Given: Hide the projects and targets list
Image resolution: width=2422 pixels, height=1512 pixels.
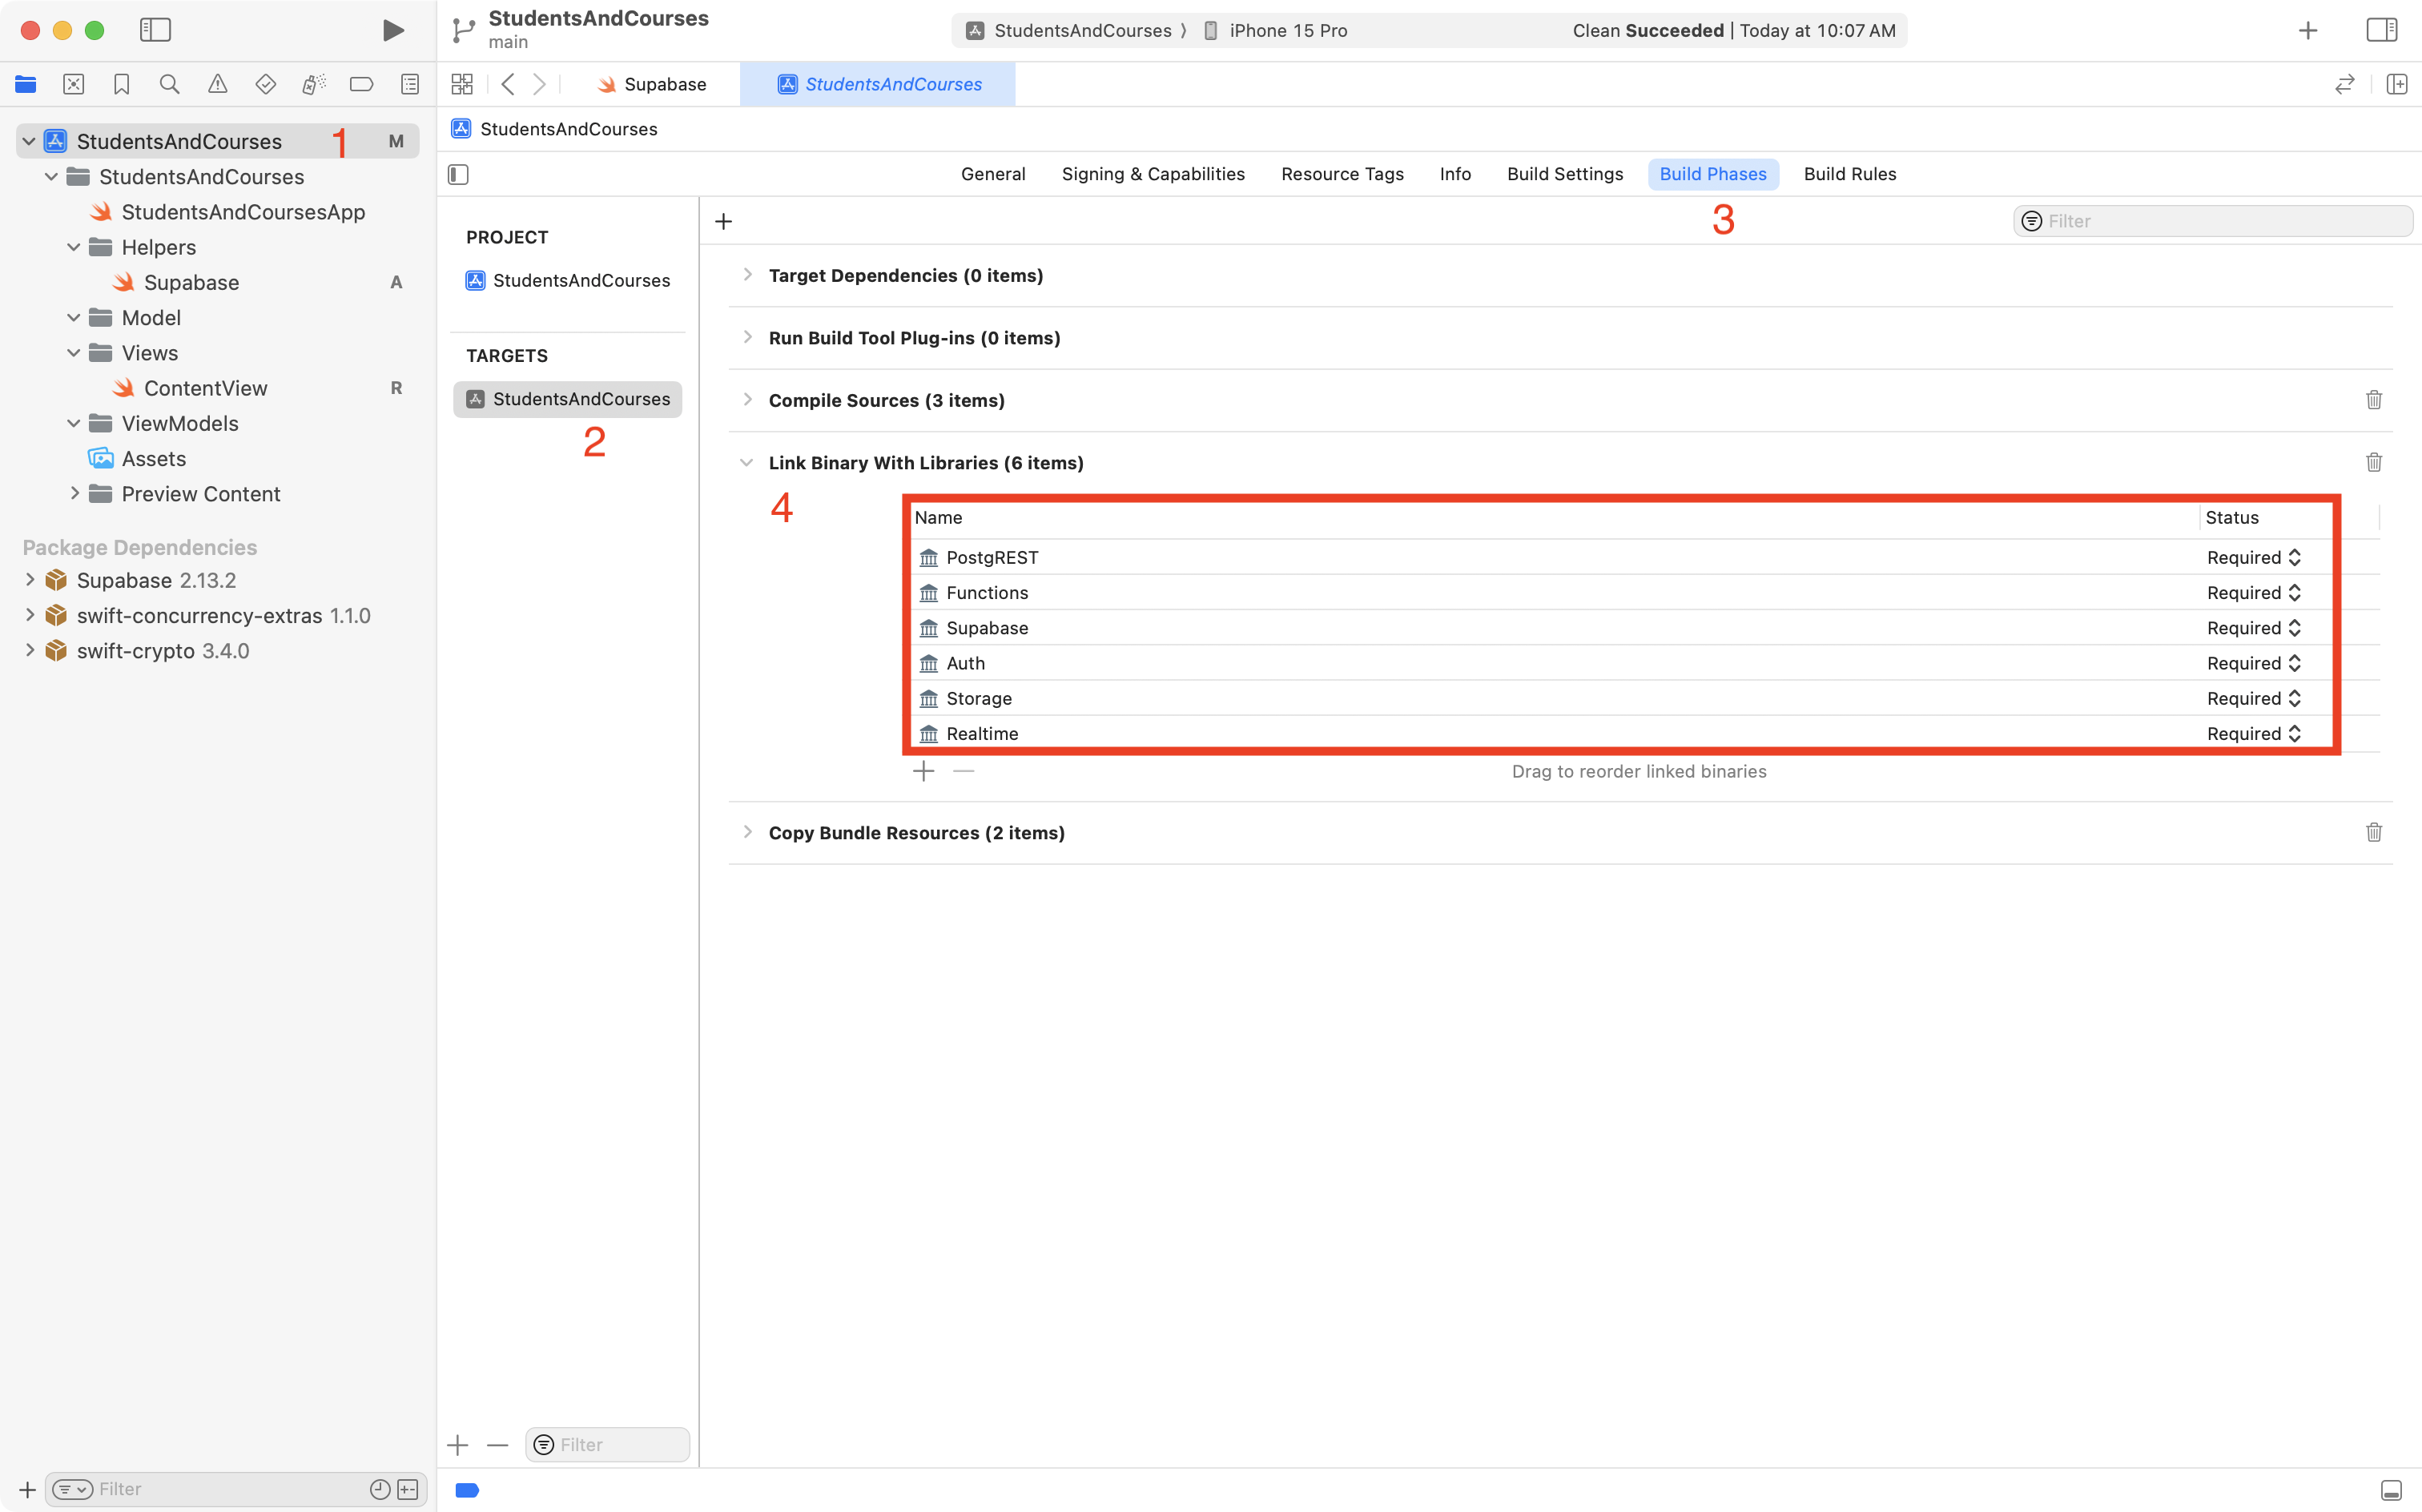Looking at the screenshot, I should [458, 174].
